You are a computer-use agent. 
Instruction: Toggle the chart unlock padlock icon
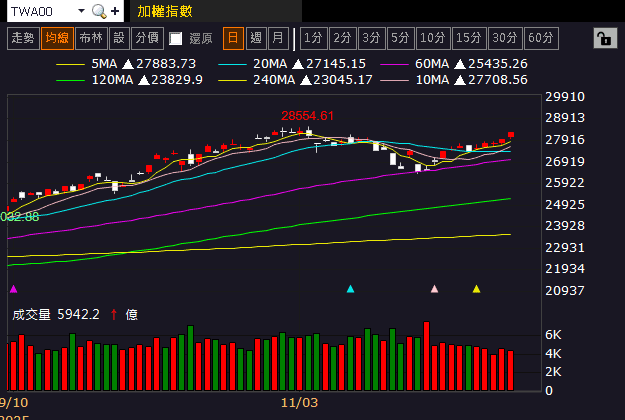[x=605, y=38]
